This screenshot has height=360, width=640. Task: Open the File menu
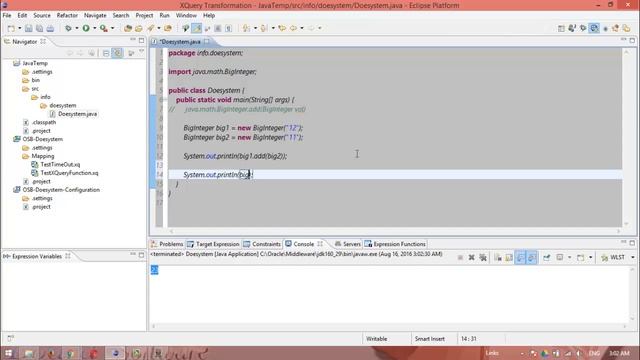click(7, 15)
